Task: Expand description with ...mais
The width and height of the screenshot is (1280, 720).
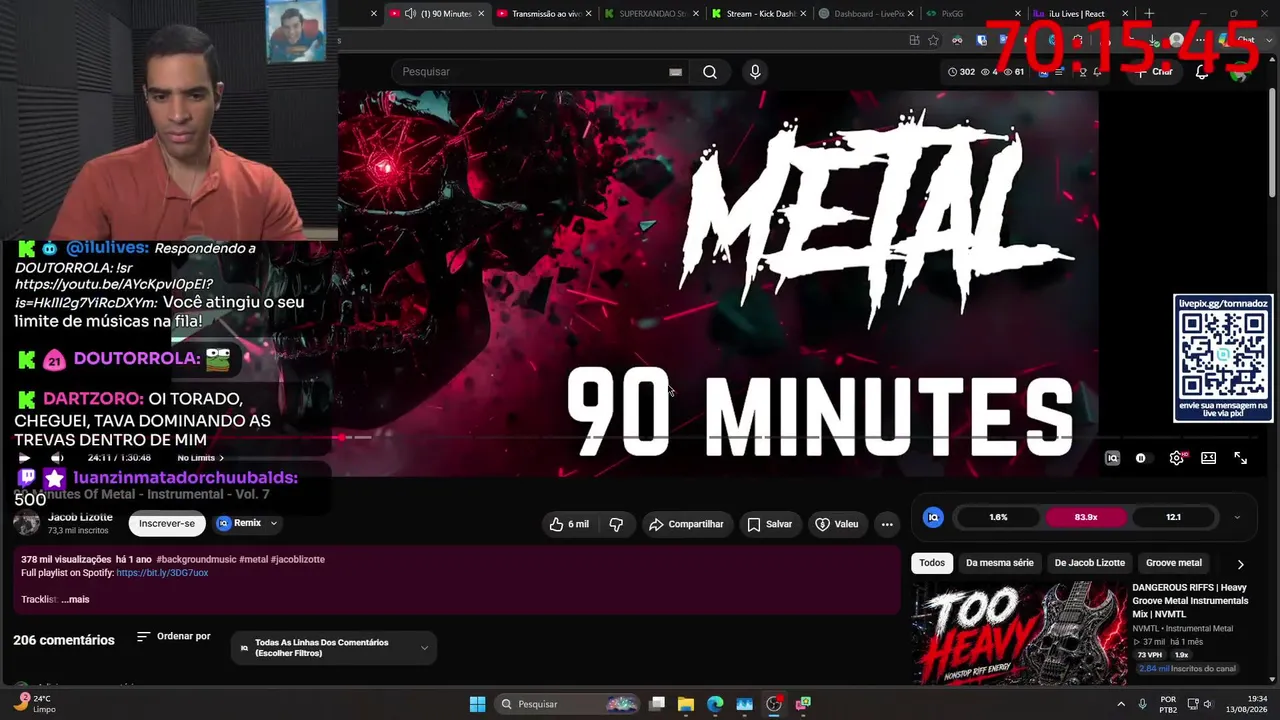Action: 75,599
